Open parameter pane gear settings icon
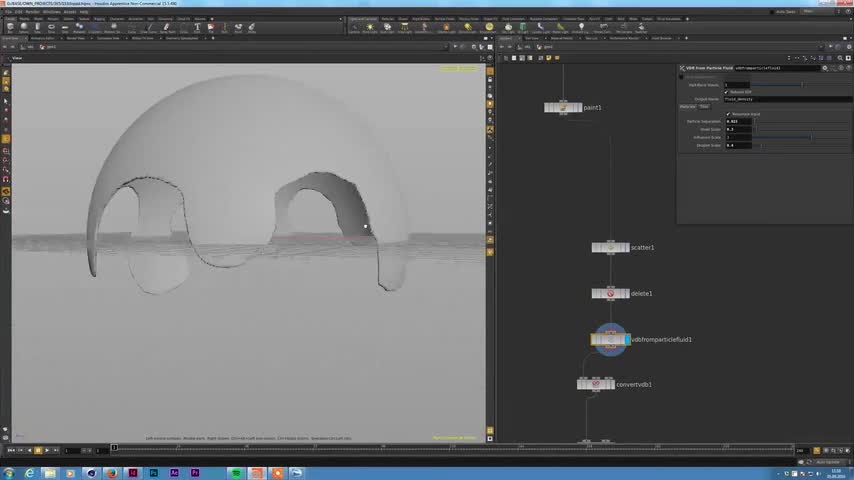Screen dimensions: 854x480 click(x=825, y=68)
